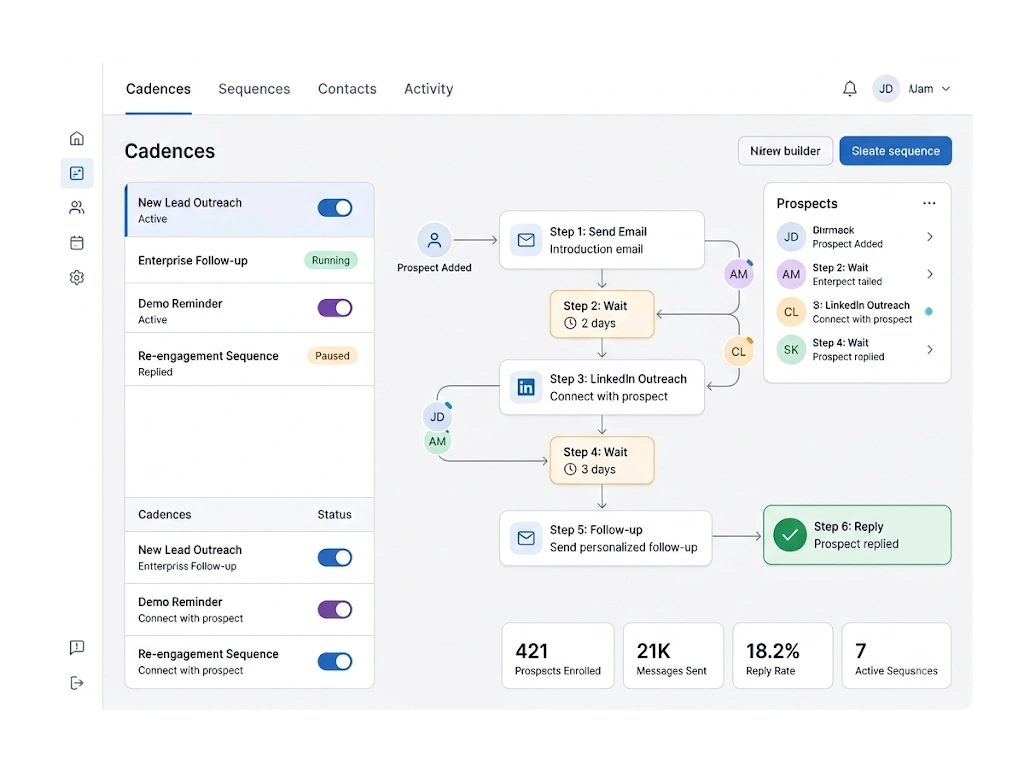Expand the Step 4: Wait prospect chevron
Image resolution: width=1024 pixels, height=765 pixels.
click(930, 350)
